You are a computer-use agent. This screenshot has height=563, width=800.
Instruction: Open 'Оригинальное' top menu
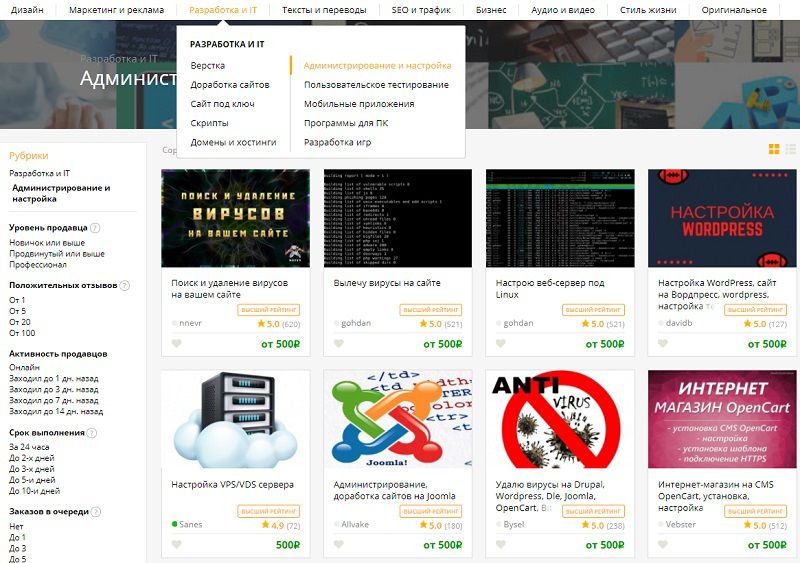click(734, 10)
